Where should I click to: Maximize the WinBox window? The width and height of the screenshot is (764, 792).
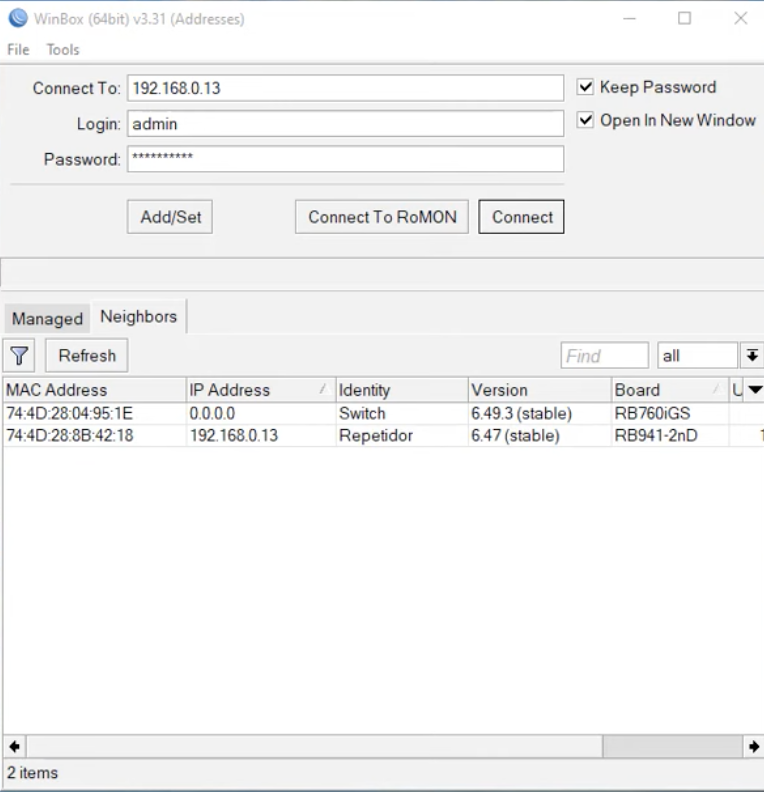click(684, 19)
